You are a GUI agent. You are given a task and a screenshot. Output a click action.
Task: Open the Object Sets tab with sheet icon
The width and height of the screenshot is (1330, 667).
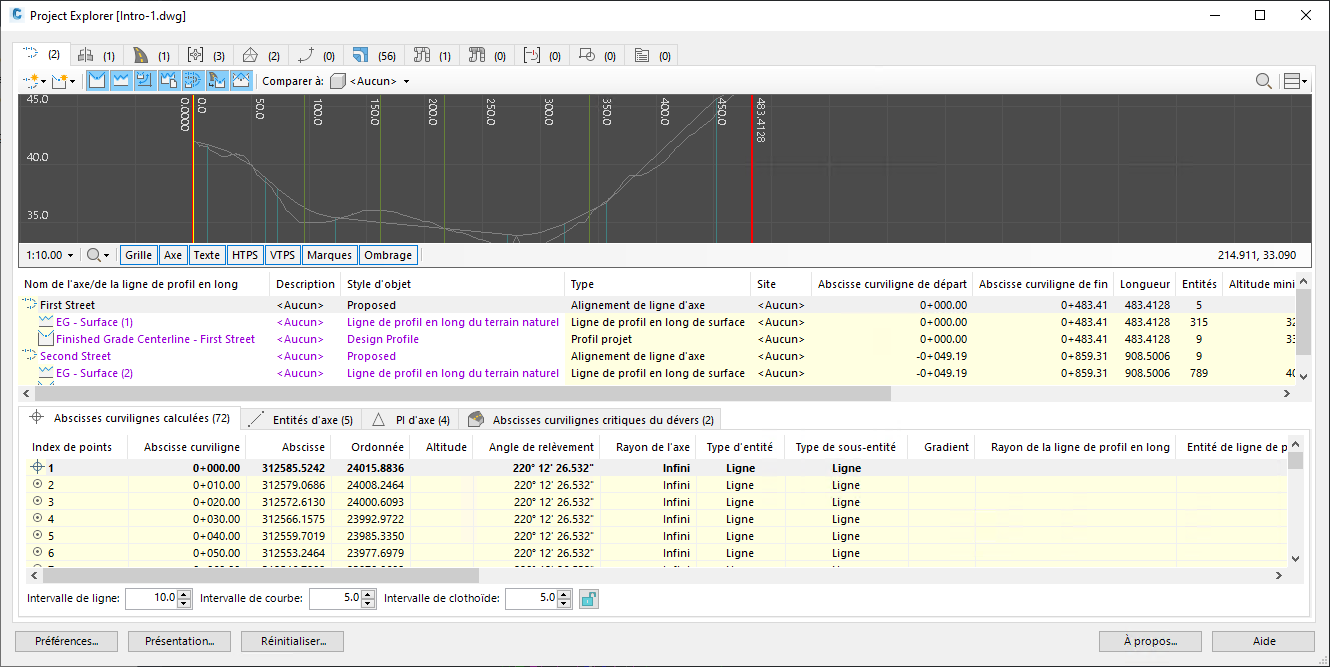tap(653, 55)
